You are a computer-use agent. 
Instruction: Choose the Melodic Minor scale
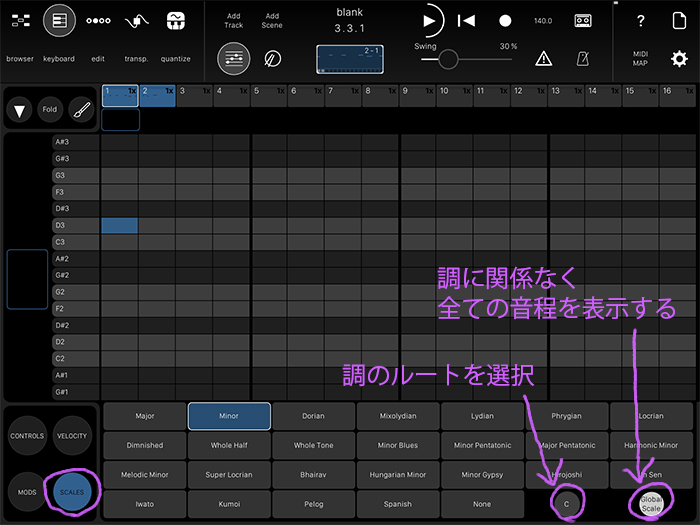145,475
